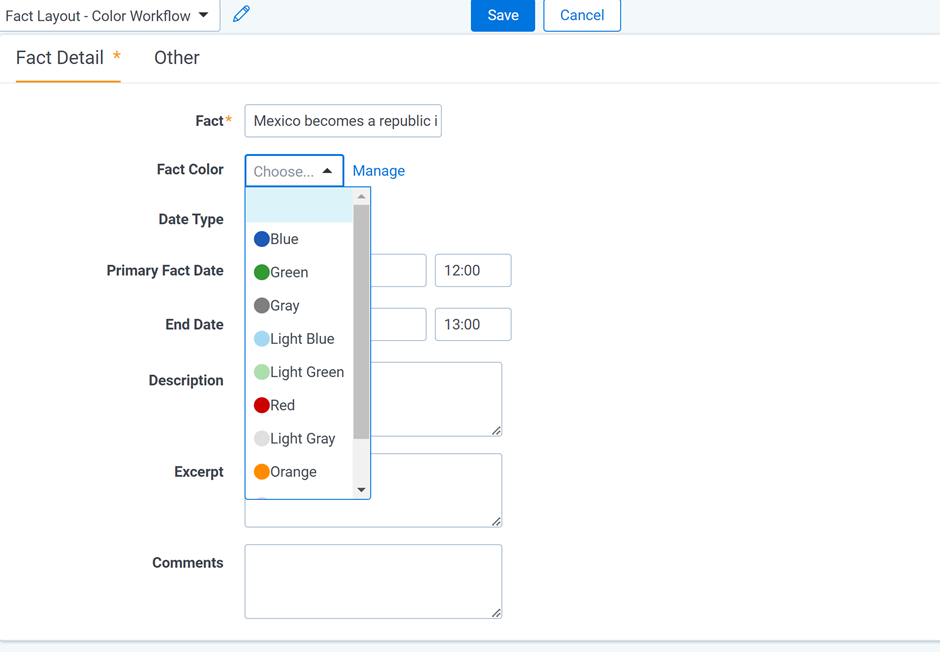Click the End Date 13:00 time field

(473, 324)
